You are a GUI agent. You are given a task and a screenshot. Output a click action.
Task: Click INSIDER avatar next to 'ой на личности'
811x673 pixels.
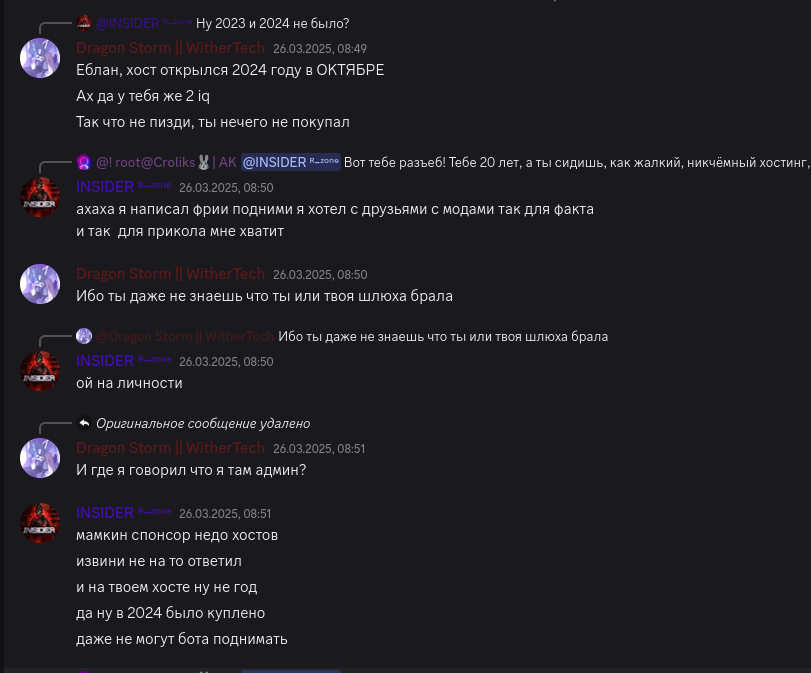(x=40, y=371)
